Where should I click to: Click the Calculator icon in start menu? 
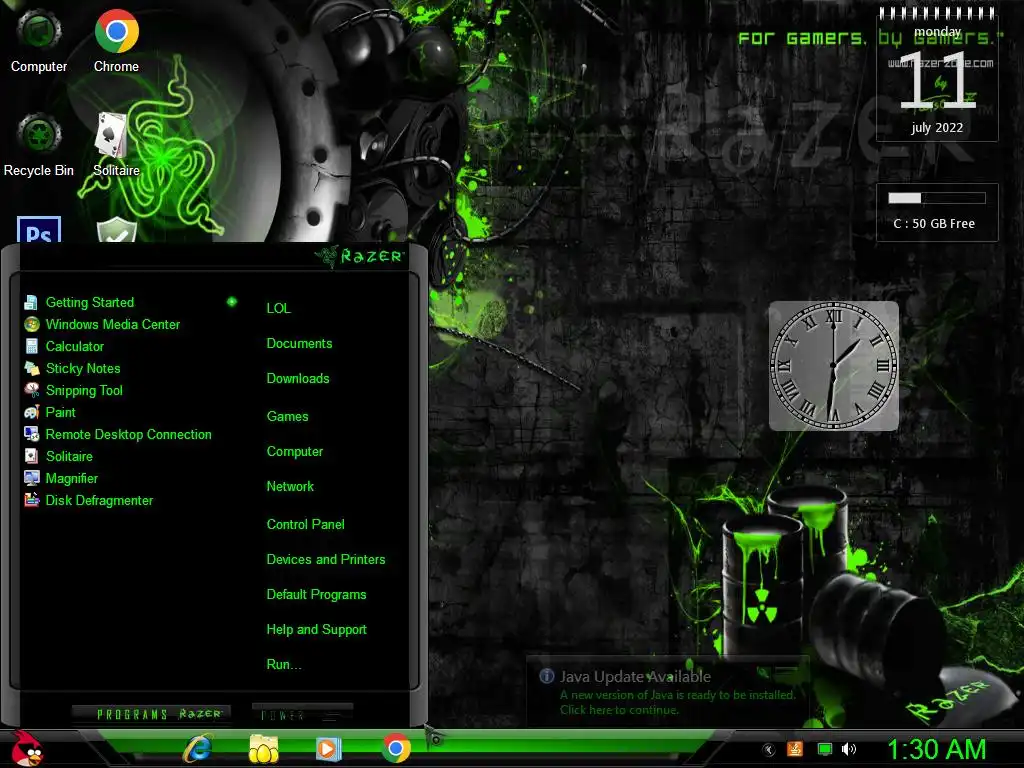[31, 346]
